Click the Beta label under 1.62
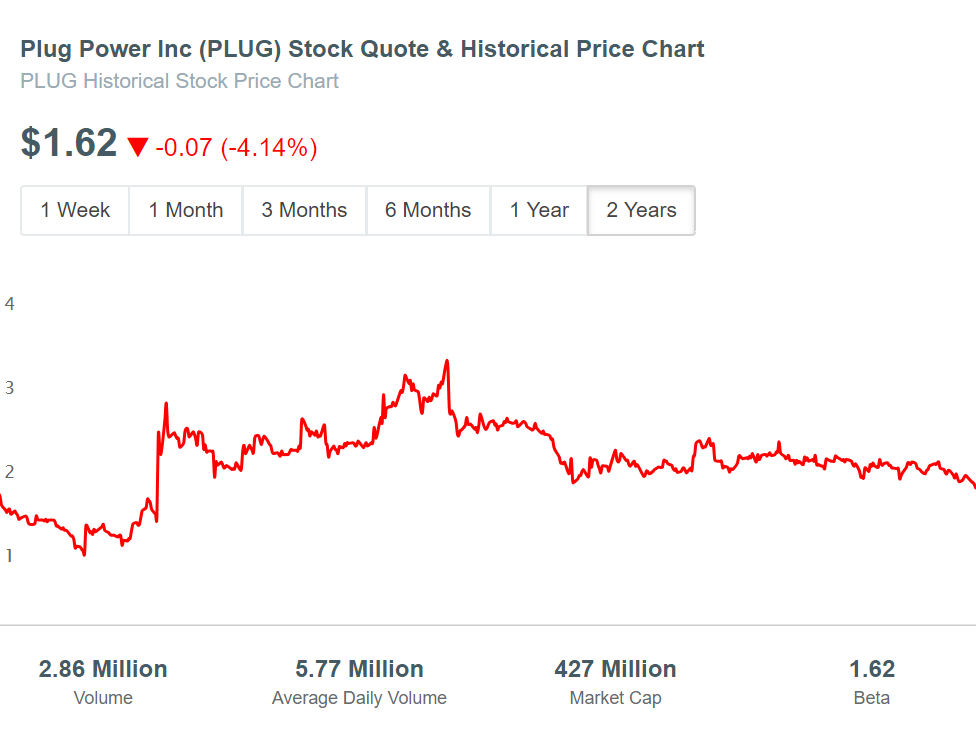 [871, 698]
